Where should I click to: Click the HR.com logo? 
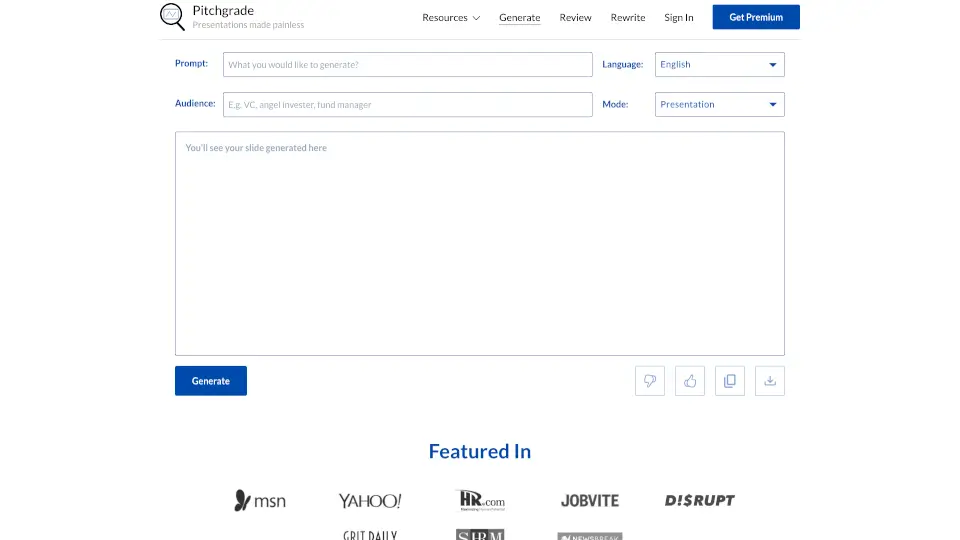480,500
